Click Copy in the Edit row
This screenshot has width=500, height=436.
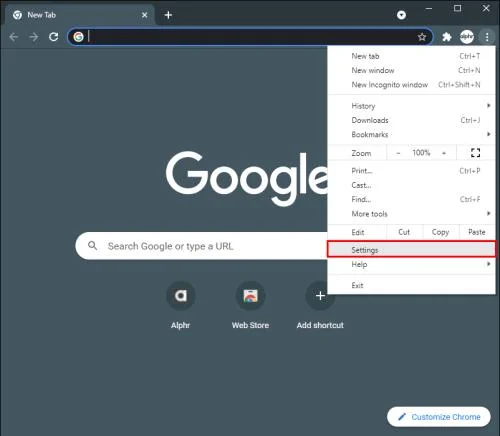coord(441,232)
